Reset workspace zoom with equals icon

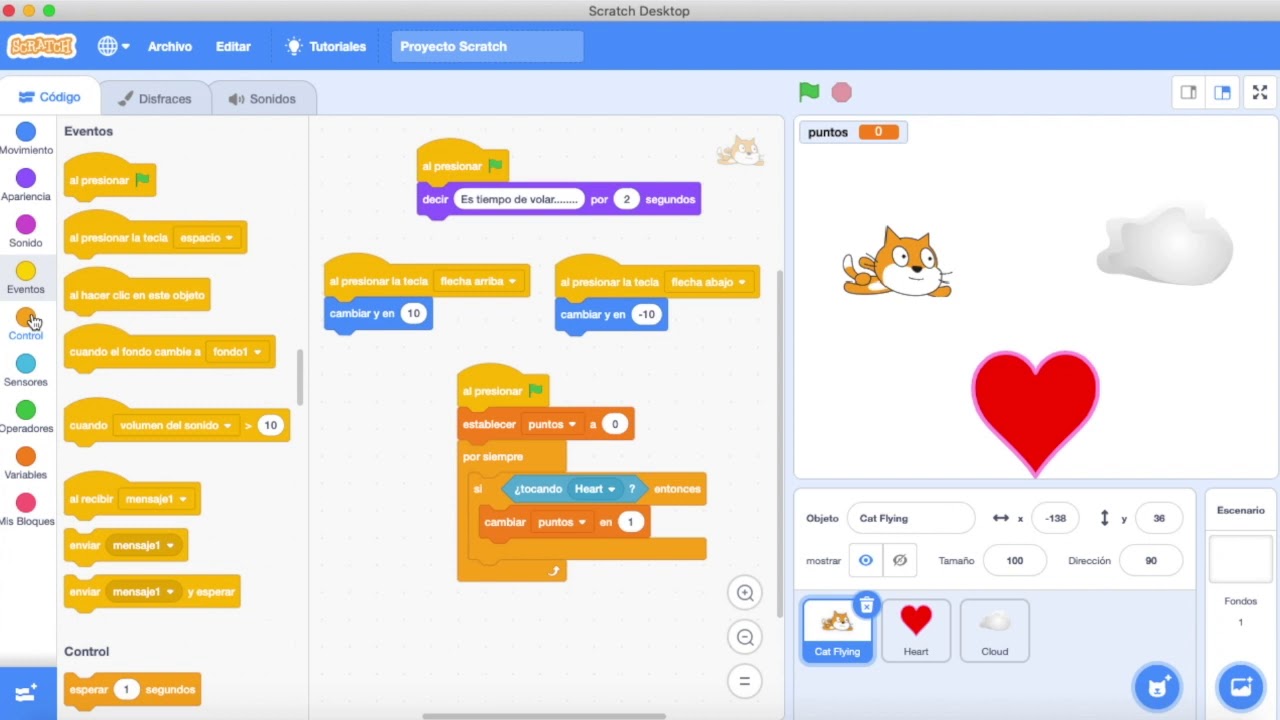tap(745, 681)
